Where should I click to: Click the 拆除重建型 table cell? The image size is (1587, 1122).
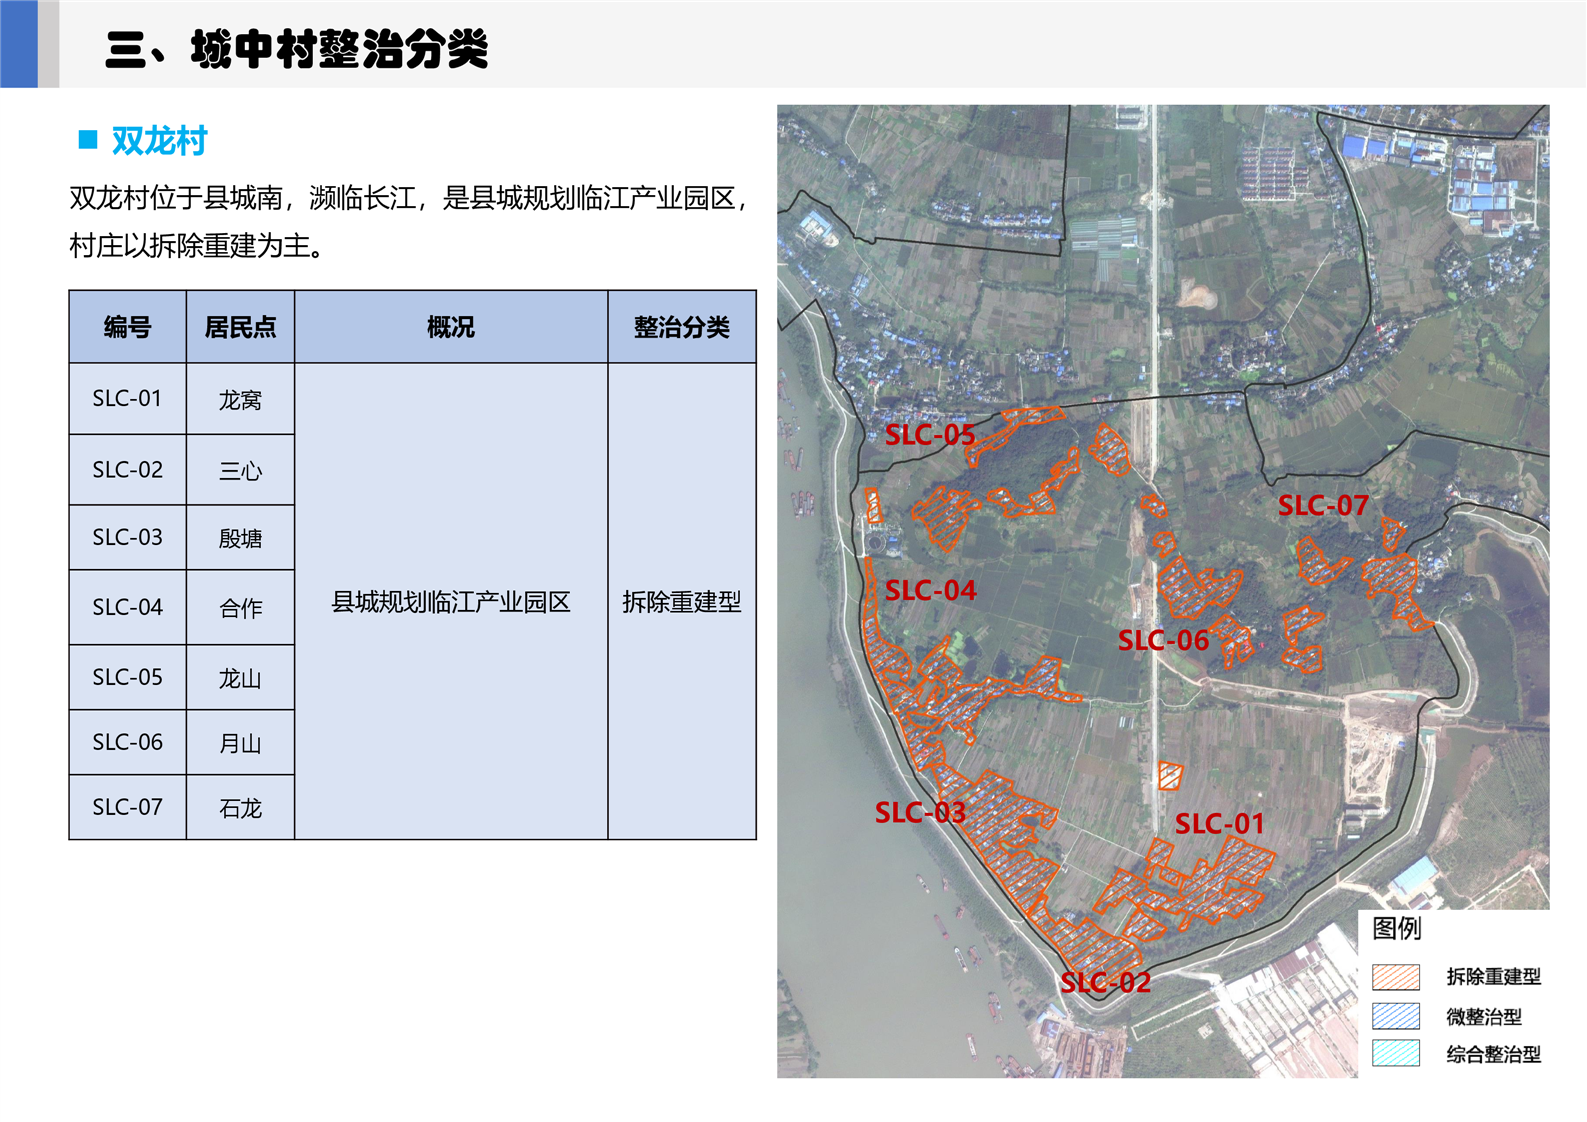point(682,601)
